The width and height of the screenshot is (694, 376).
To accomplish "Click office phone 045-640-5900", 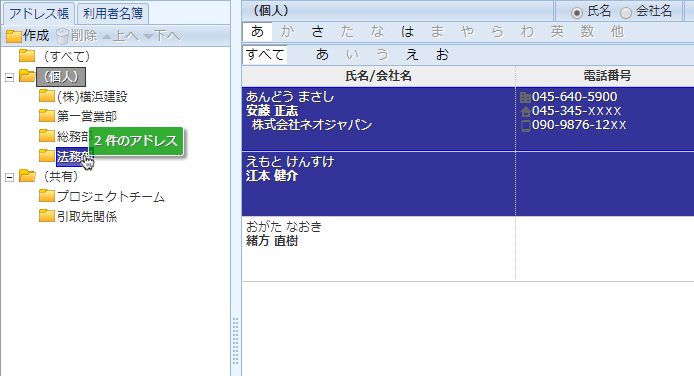I will tap(574, 96).
